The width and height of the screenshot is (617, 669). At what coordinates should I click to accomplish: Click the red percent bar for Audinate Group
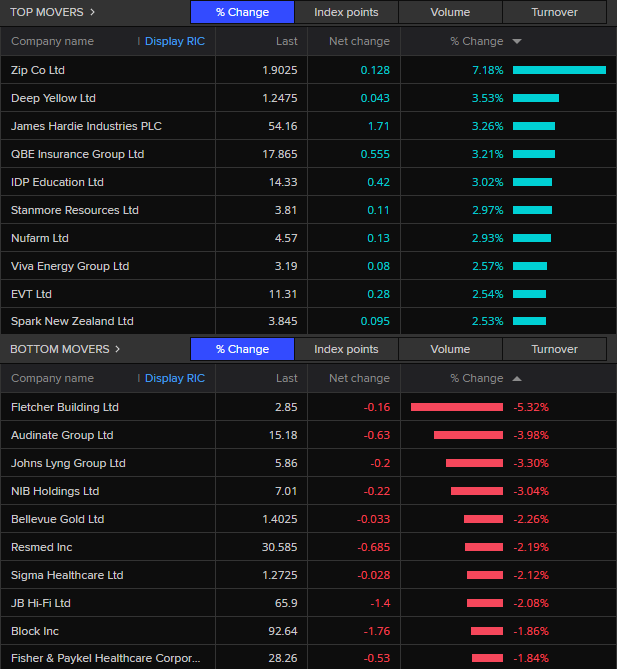(468, 435)
